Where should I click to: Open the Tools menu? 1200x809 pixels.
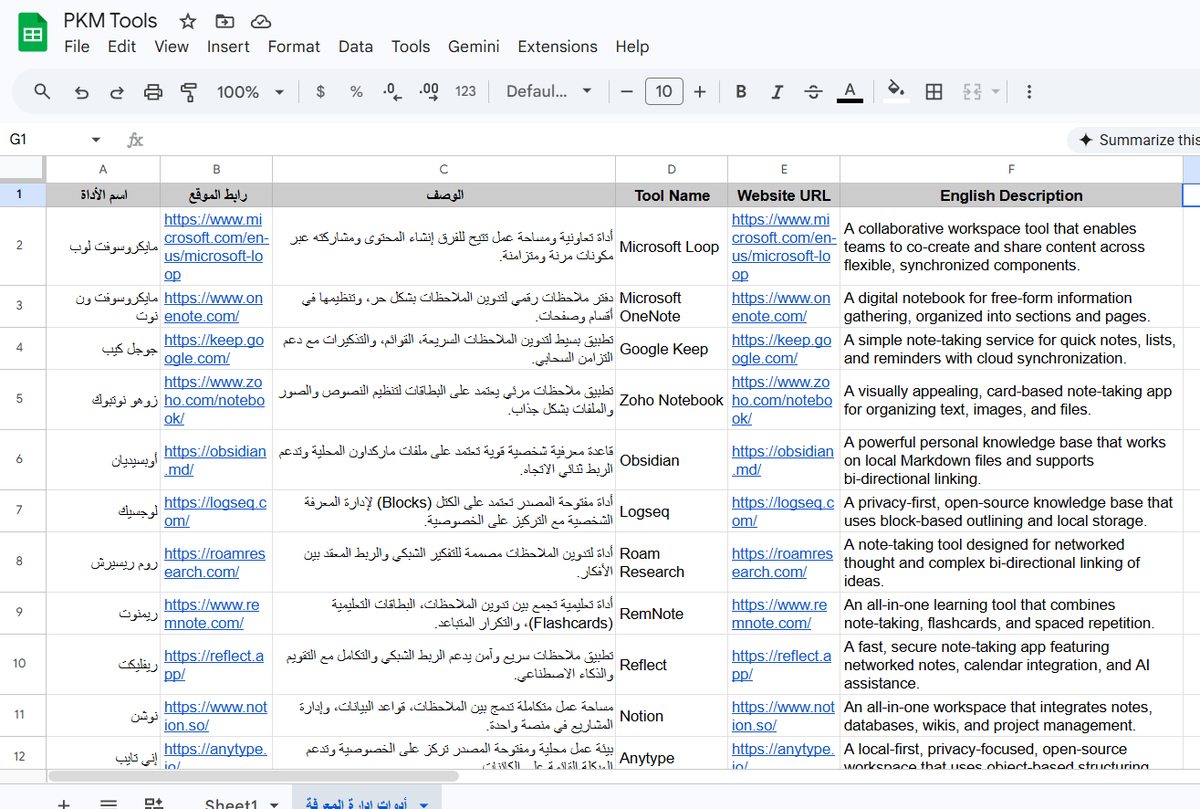[410, 46]
